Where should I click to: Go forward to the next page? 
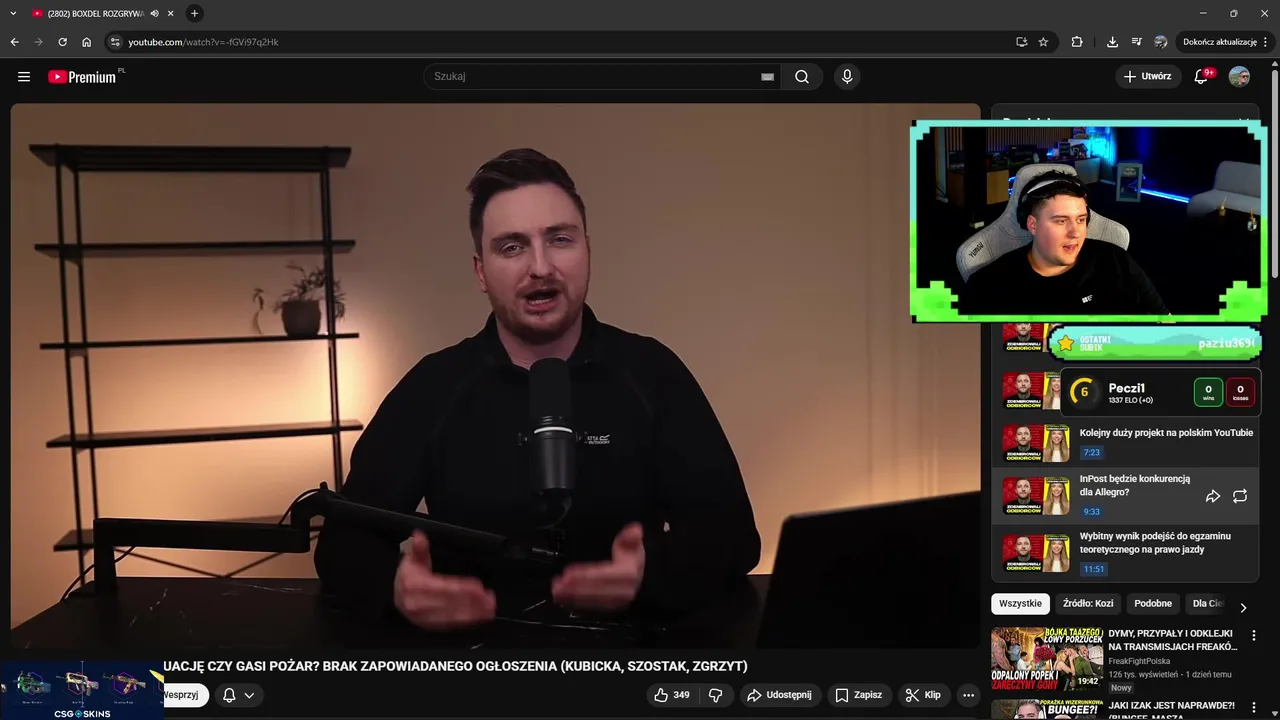tap(38, 42)
